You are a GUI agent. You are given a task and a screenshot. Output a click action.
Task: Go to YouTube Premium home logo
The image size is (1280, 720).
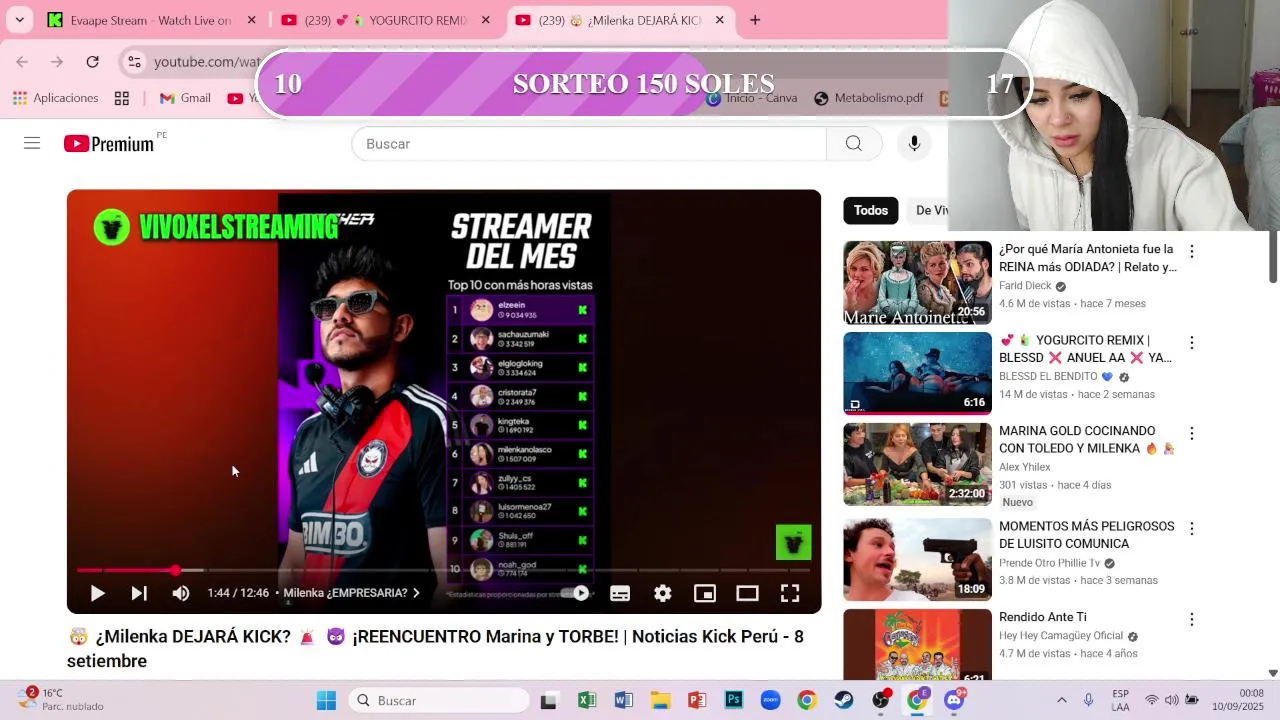(109, 144)
